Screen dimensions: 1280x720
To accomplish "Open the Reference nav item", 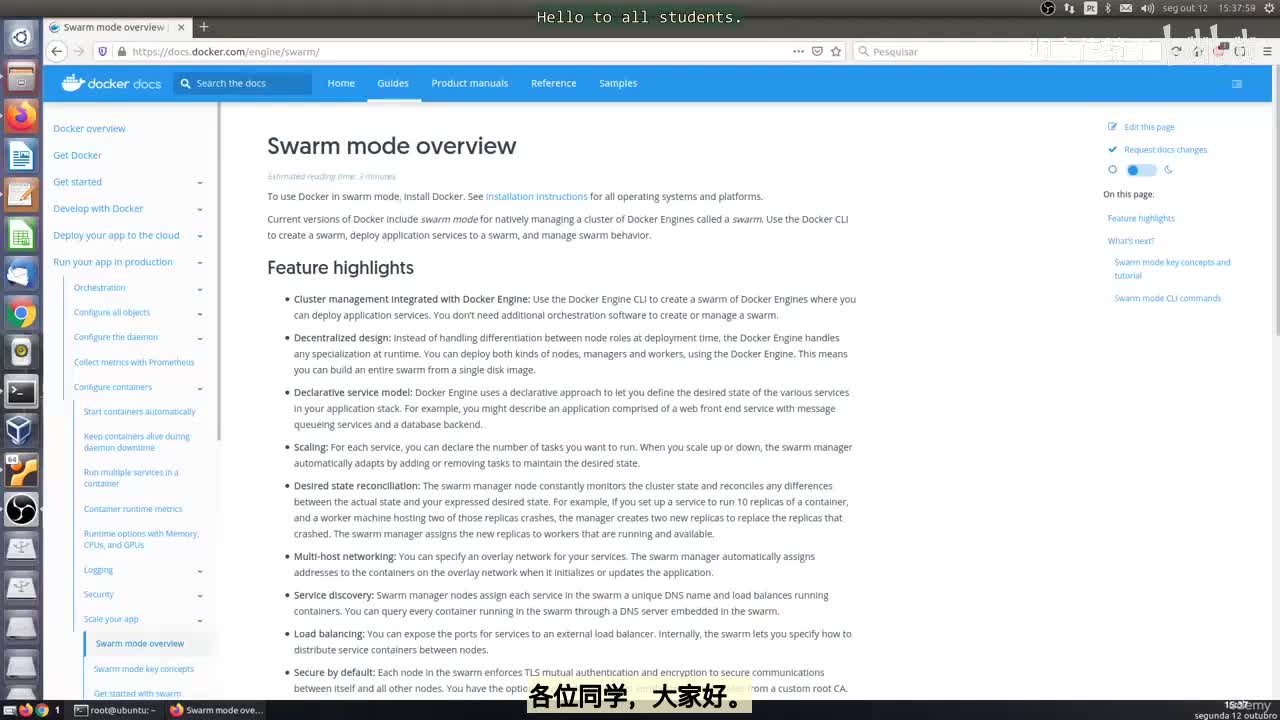I will (x=553, y=83).
